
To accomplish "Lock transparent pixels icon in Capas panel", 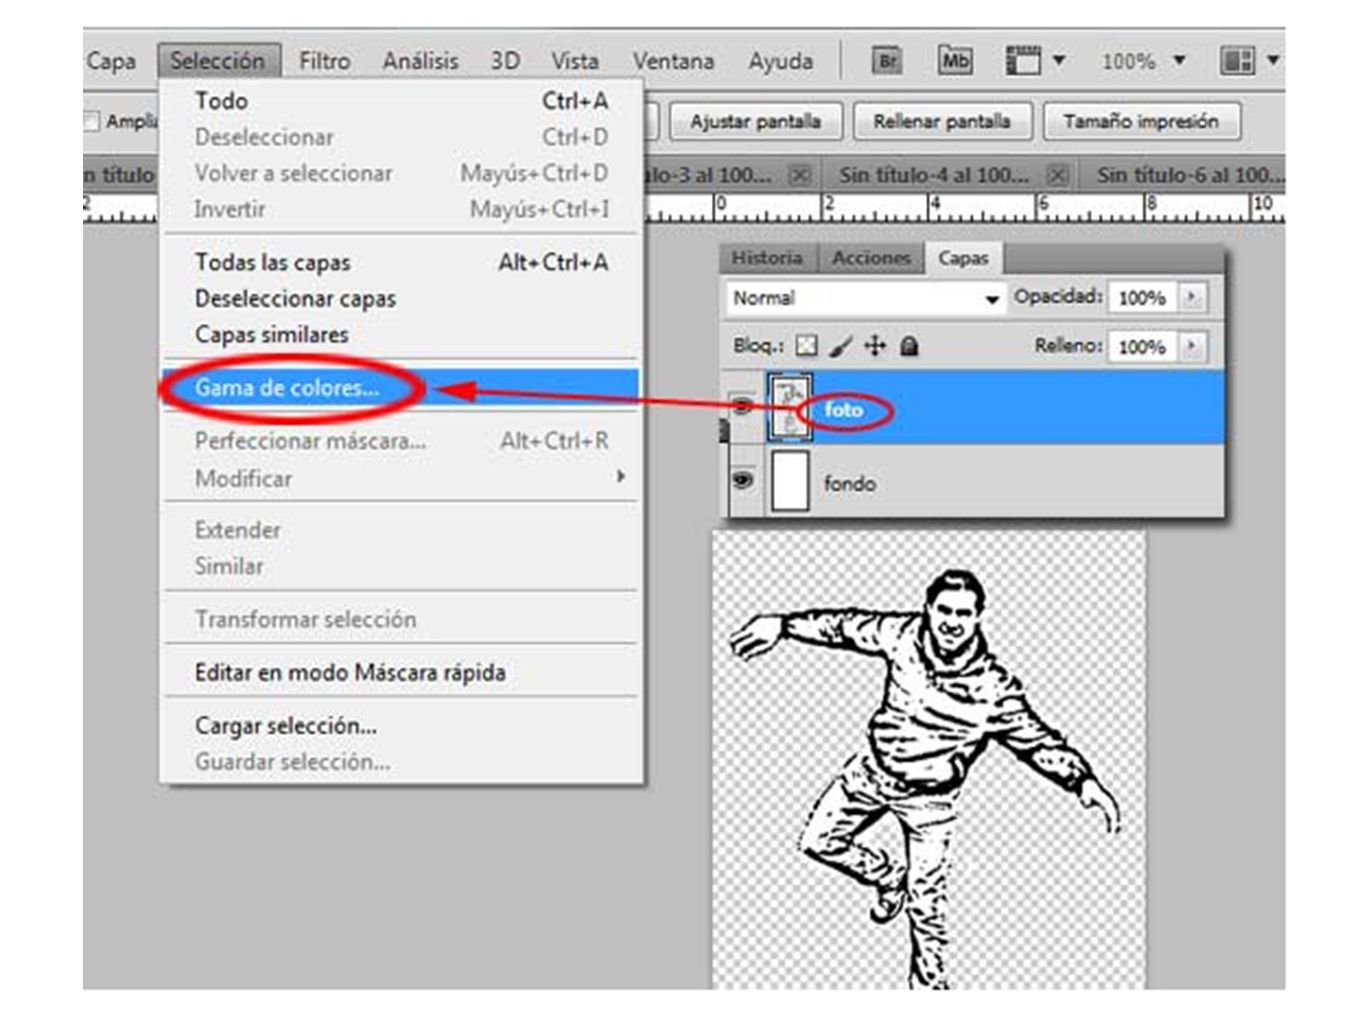I will [806, 346].
